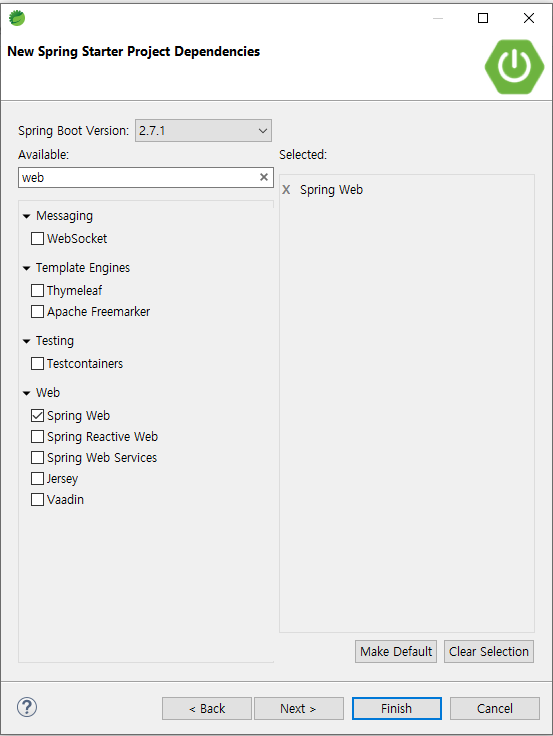Enable the Testcontainers checkbox
Image resolution: width=553 pixels, height=736 pixels.
point(37,363)
